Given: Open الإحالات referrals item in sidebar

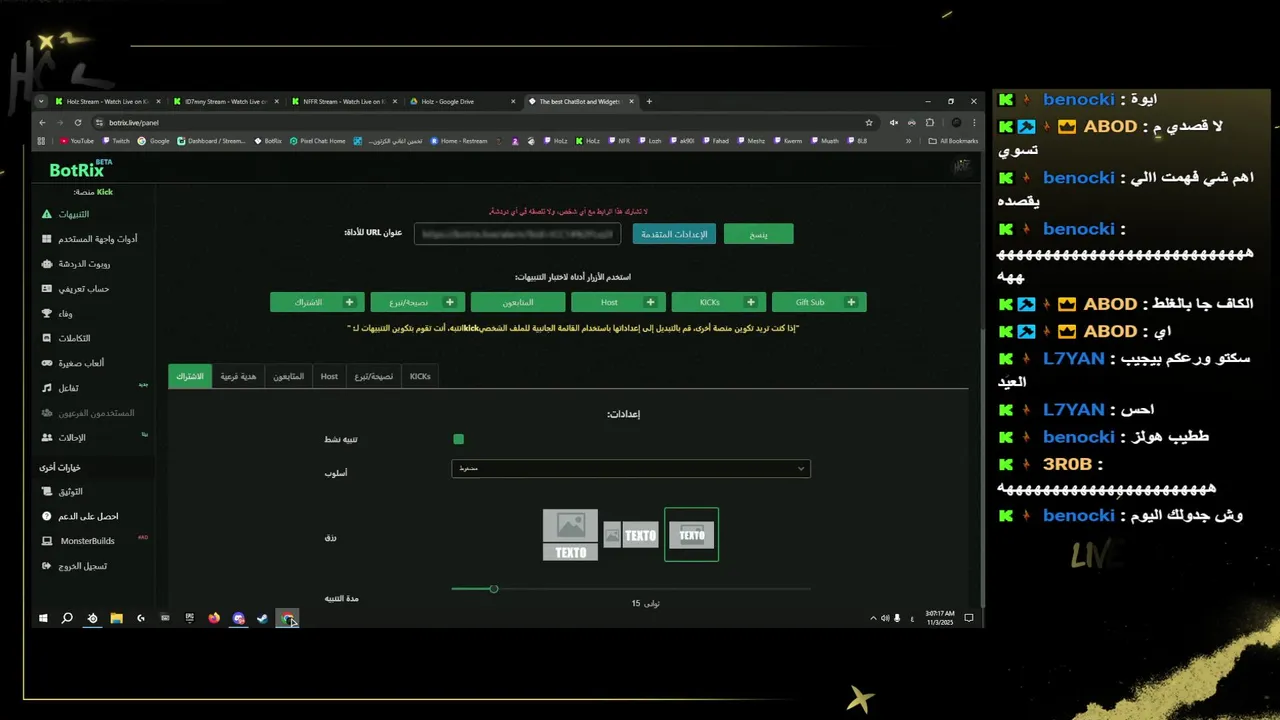Looking at the screenshot, I should 64,437.
